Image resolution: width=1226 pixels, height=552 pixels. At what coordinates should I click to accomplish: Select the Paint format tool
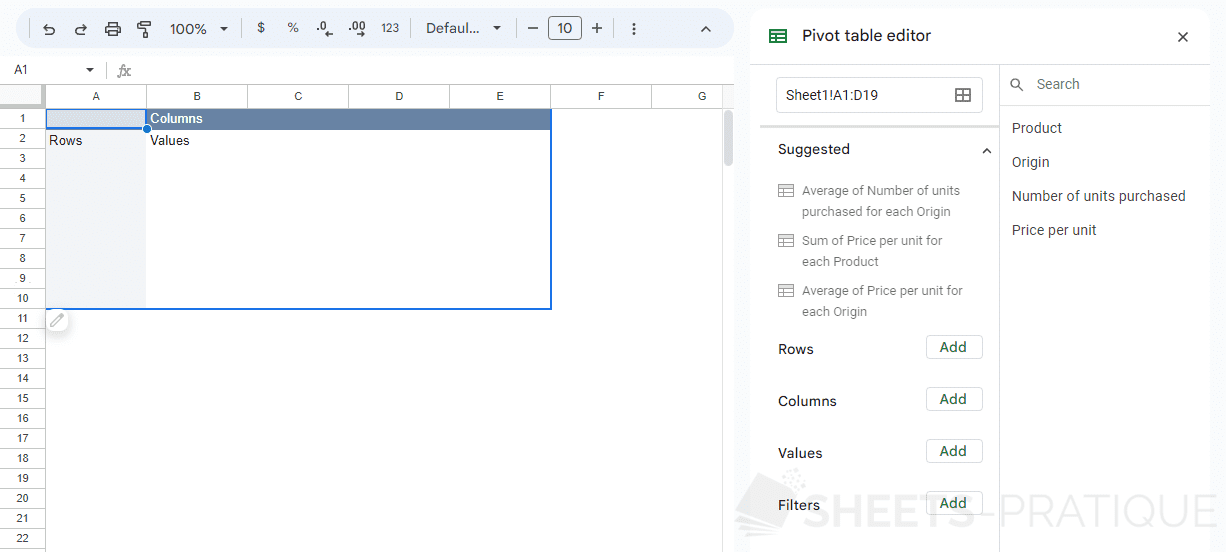coord(144,29)
